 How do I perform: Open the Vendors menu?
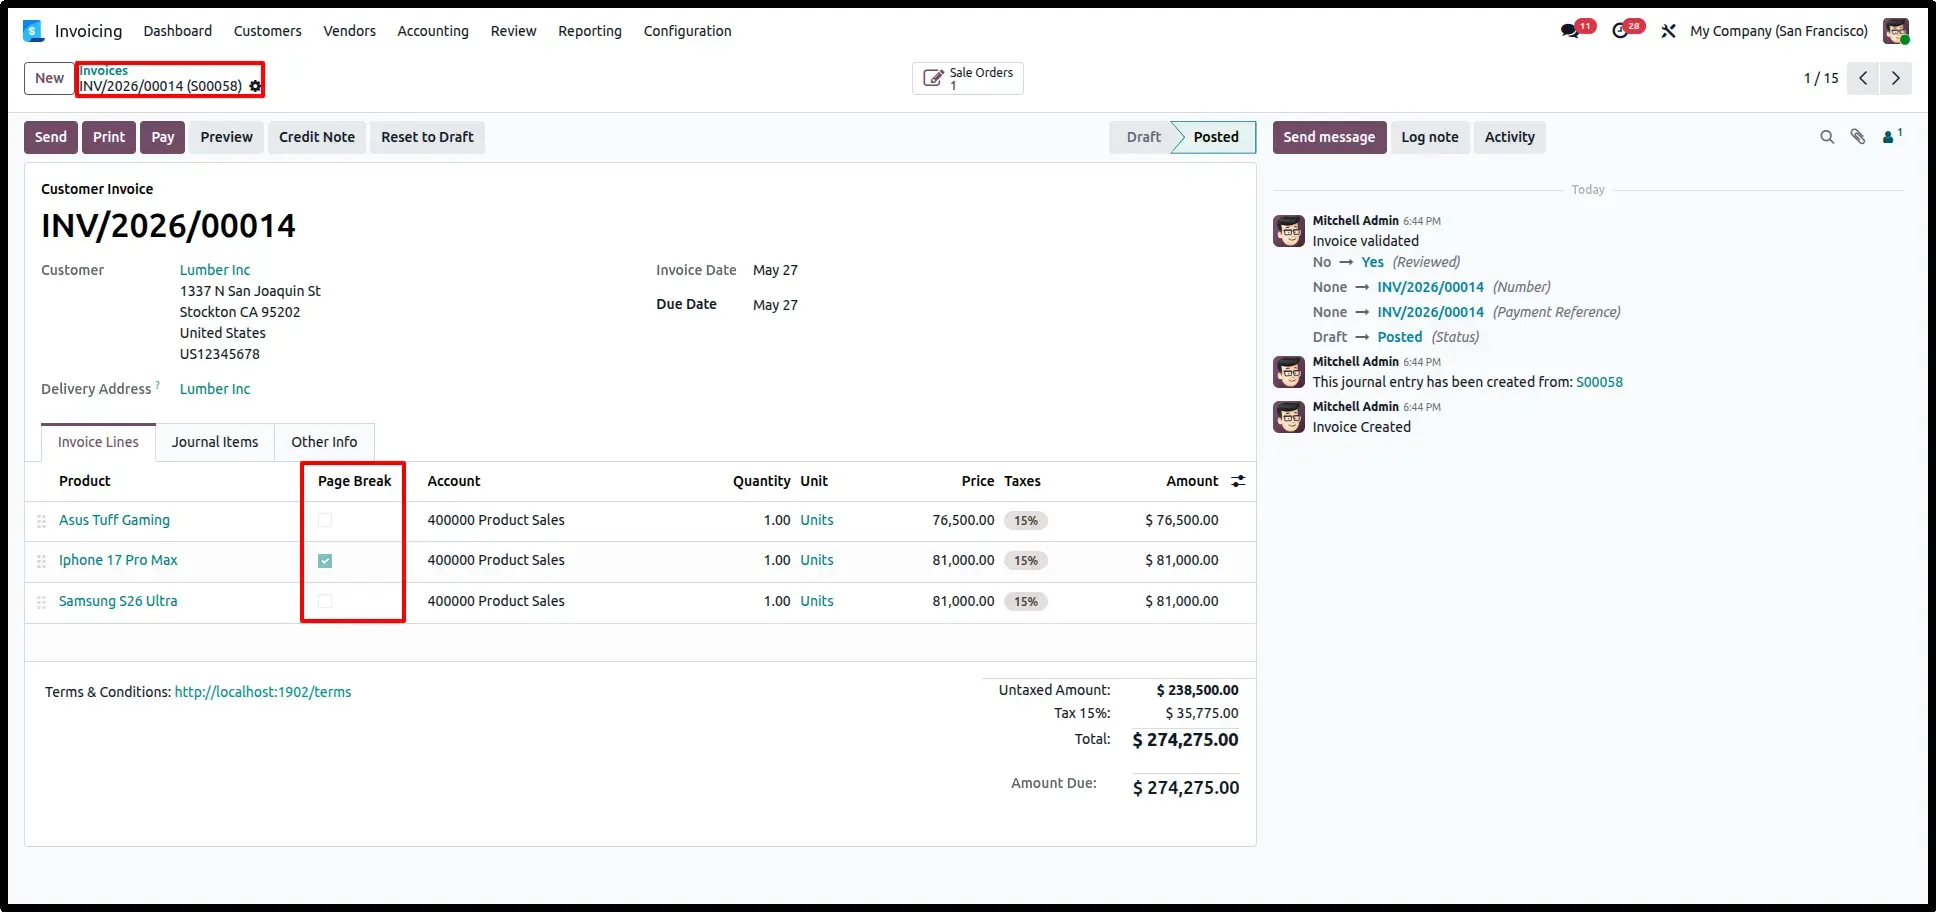(349, 31)
